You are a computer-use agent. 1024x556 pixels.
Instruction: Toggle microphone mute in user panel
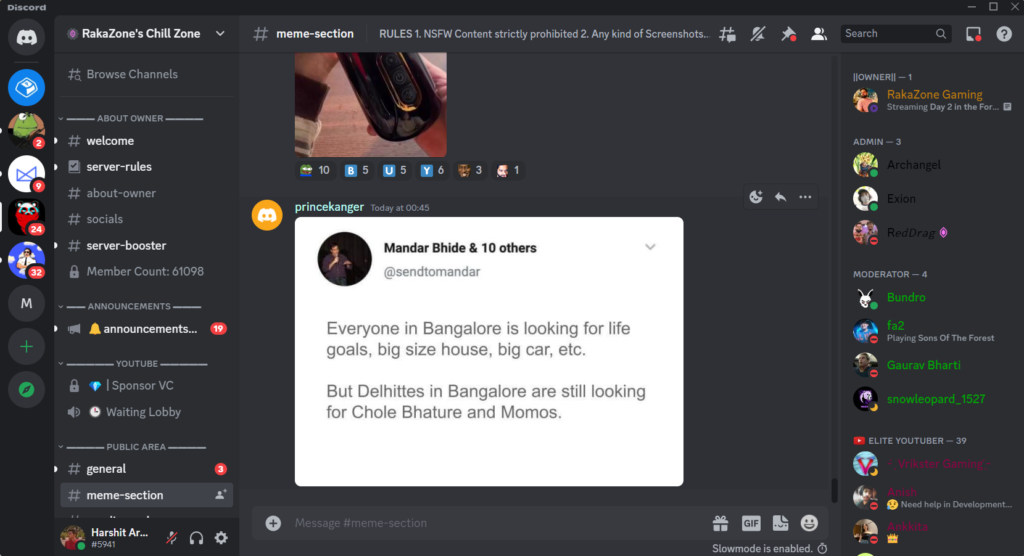point(172,538)
